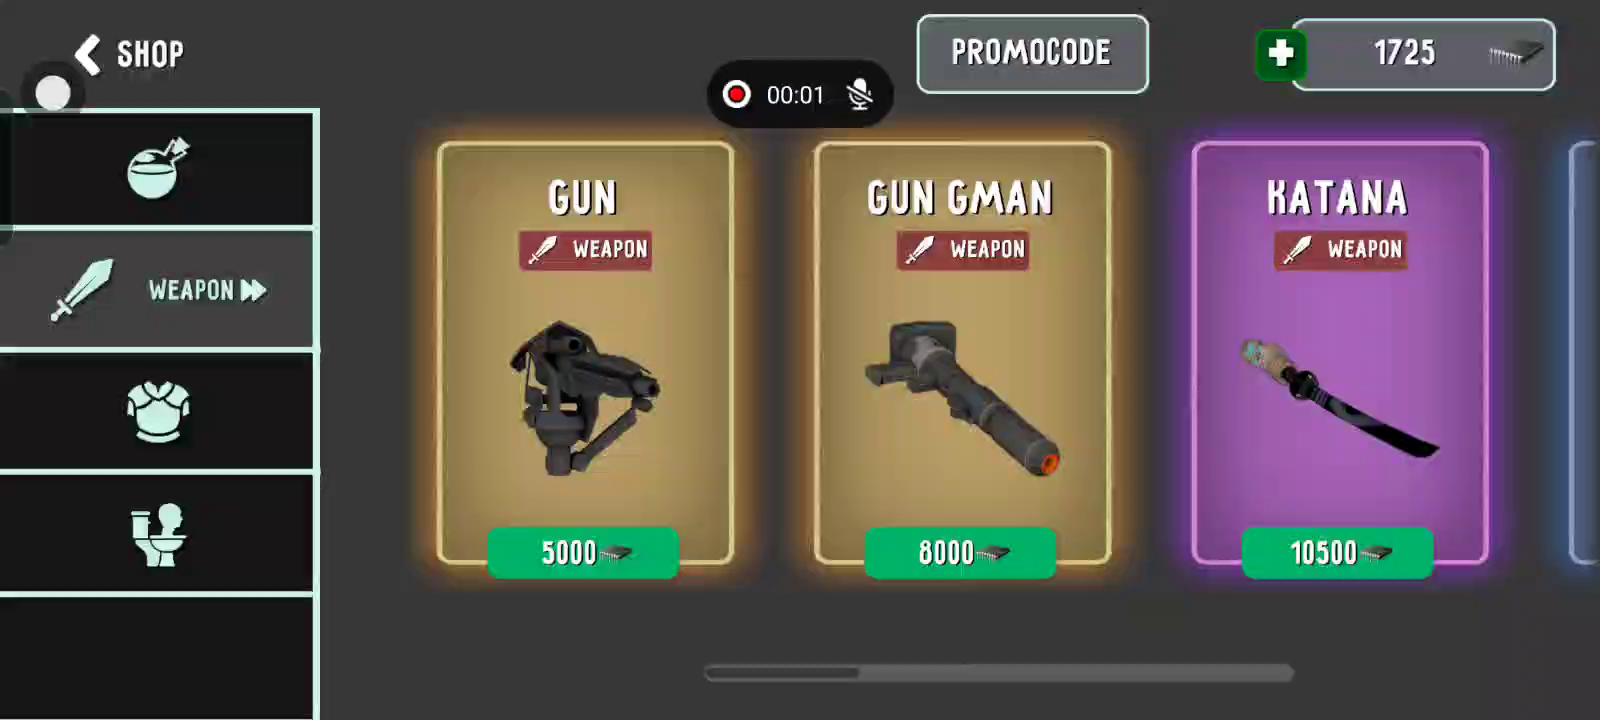Expand Weapon category with double-arrow icon

254,290
